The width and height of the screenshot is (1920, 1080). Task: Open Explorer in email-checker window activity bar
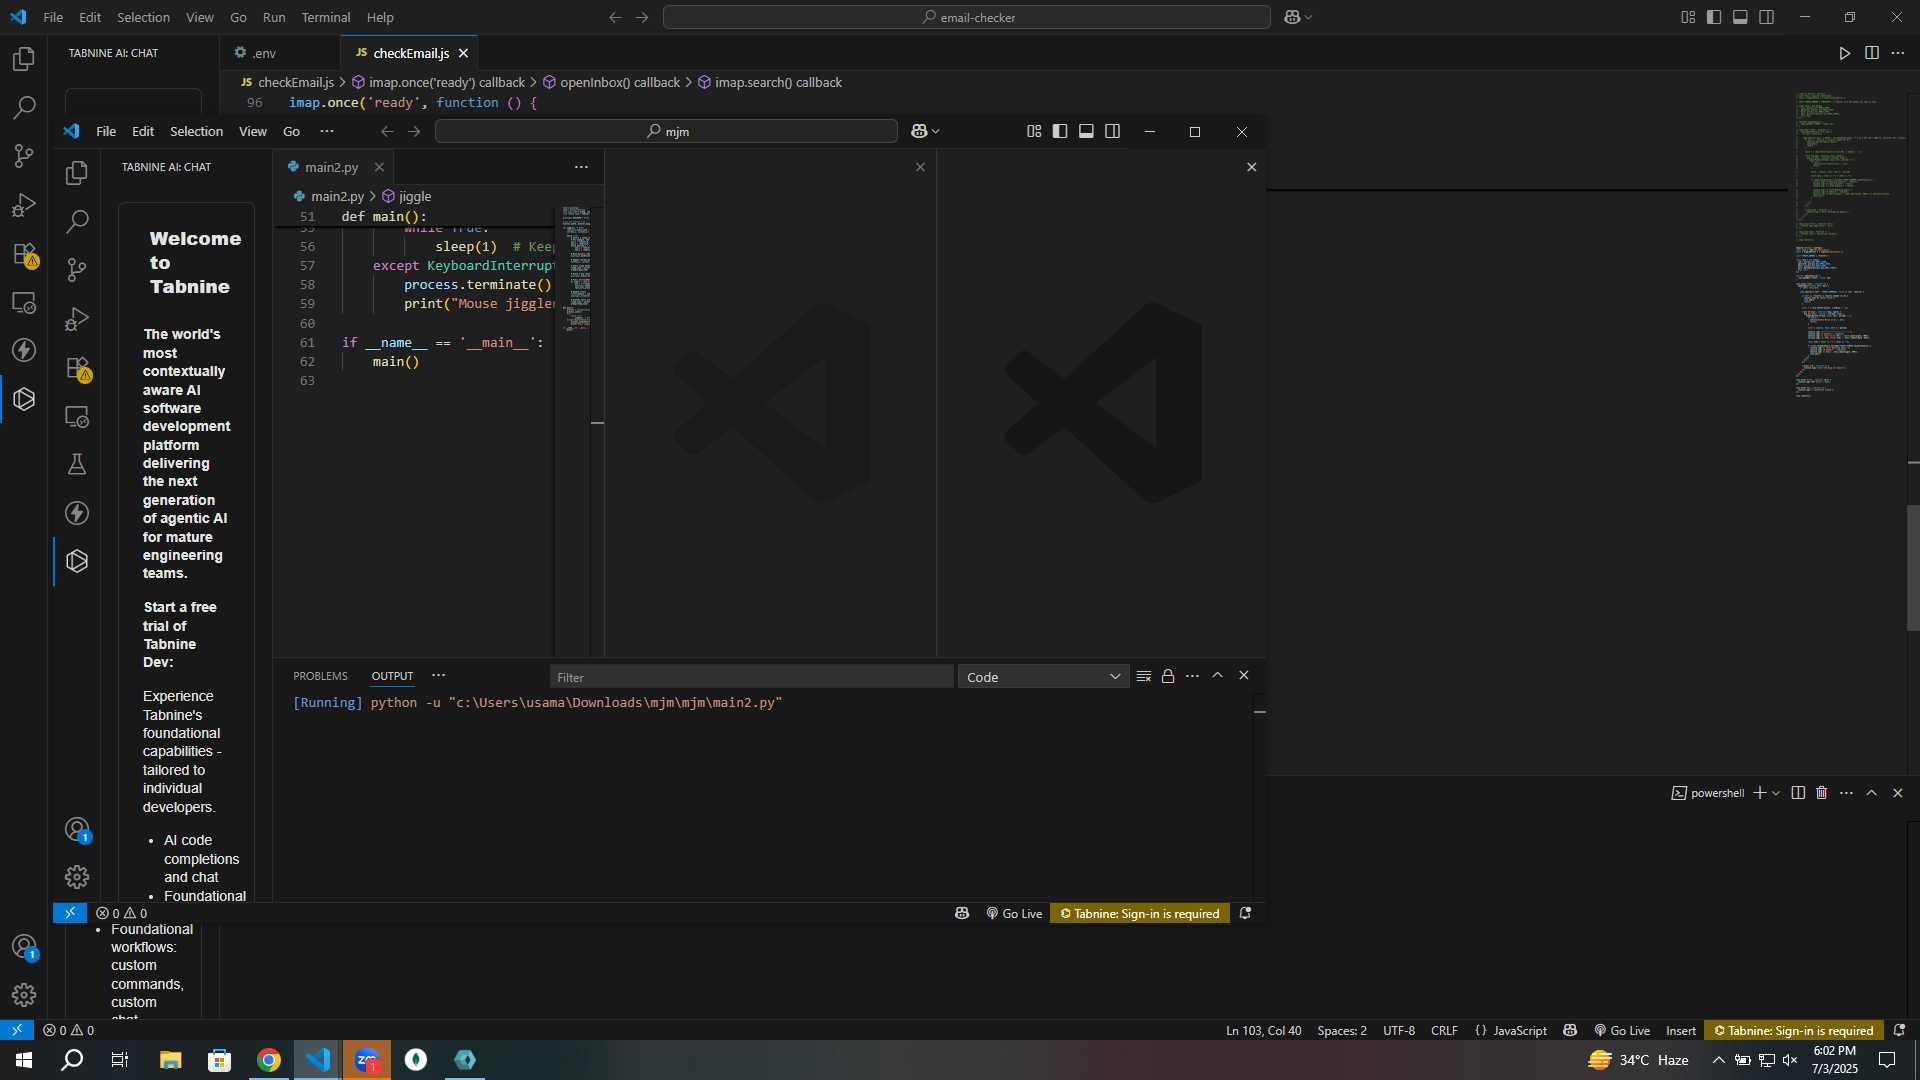24,59
